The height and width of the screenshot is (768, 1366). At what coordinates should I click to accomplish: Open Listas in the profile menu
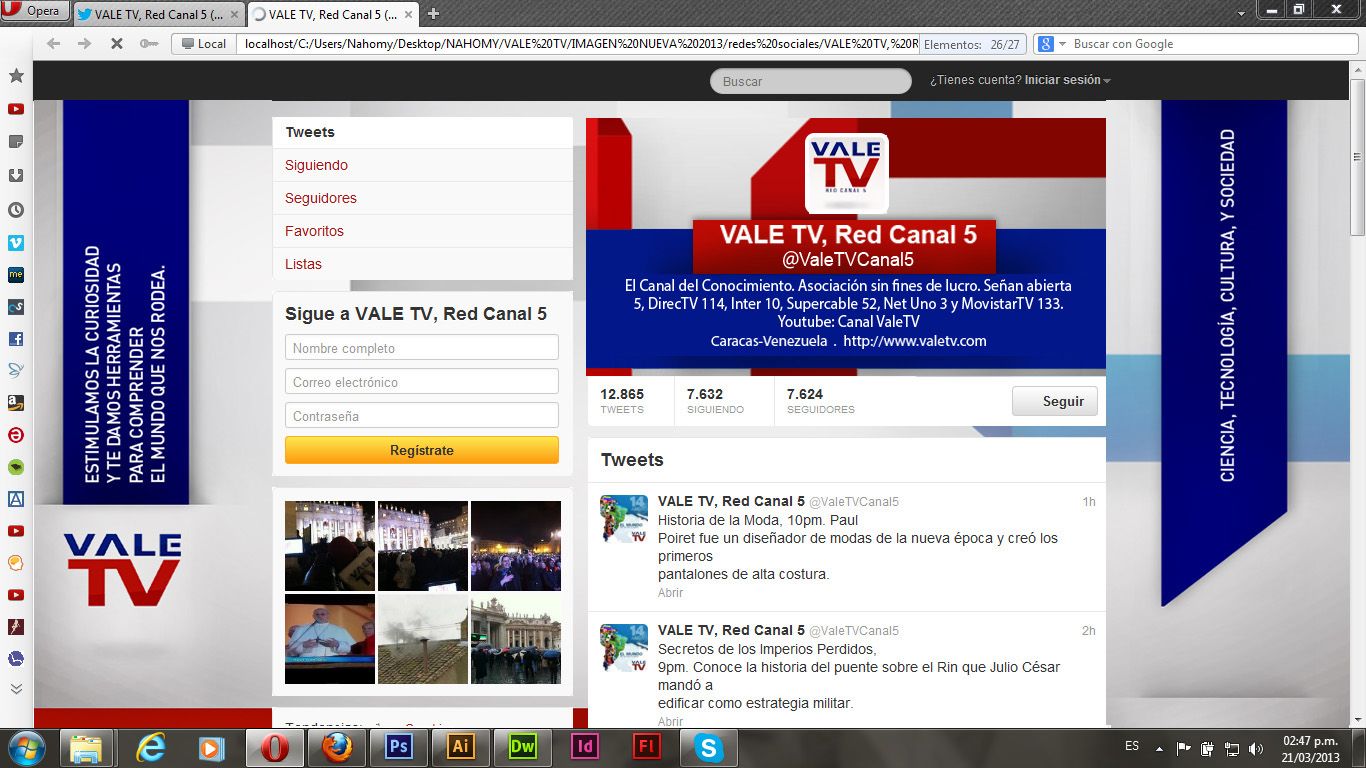click(x=422, y=264)
